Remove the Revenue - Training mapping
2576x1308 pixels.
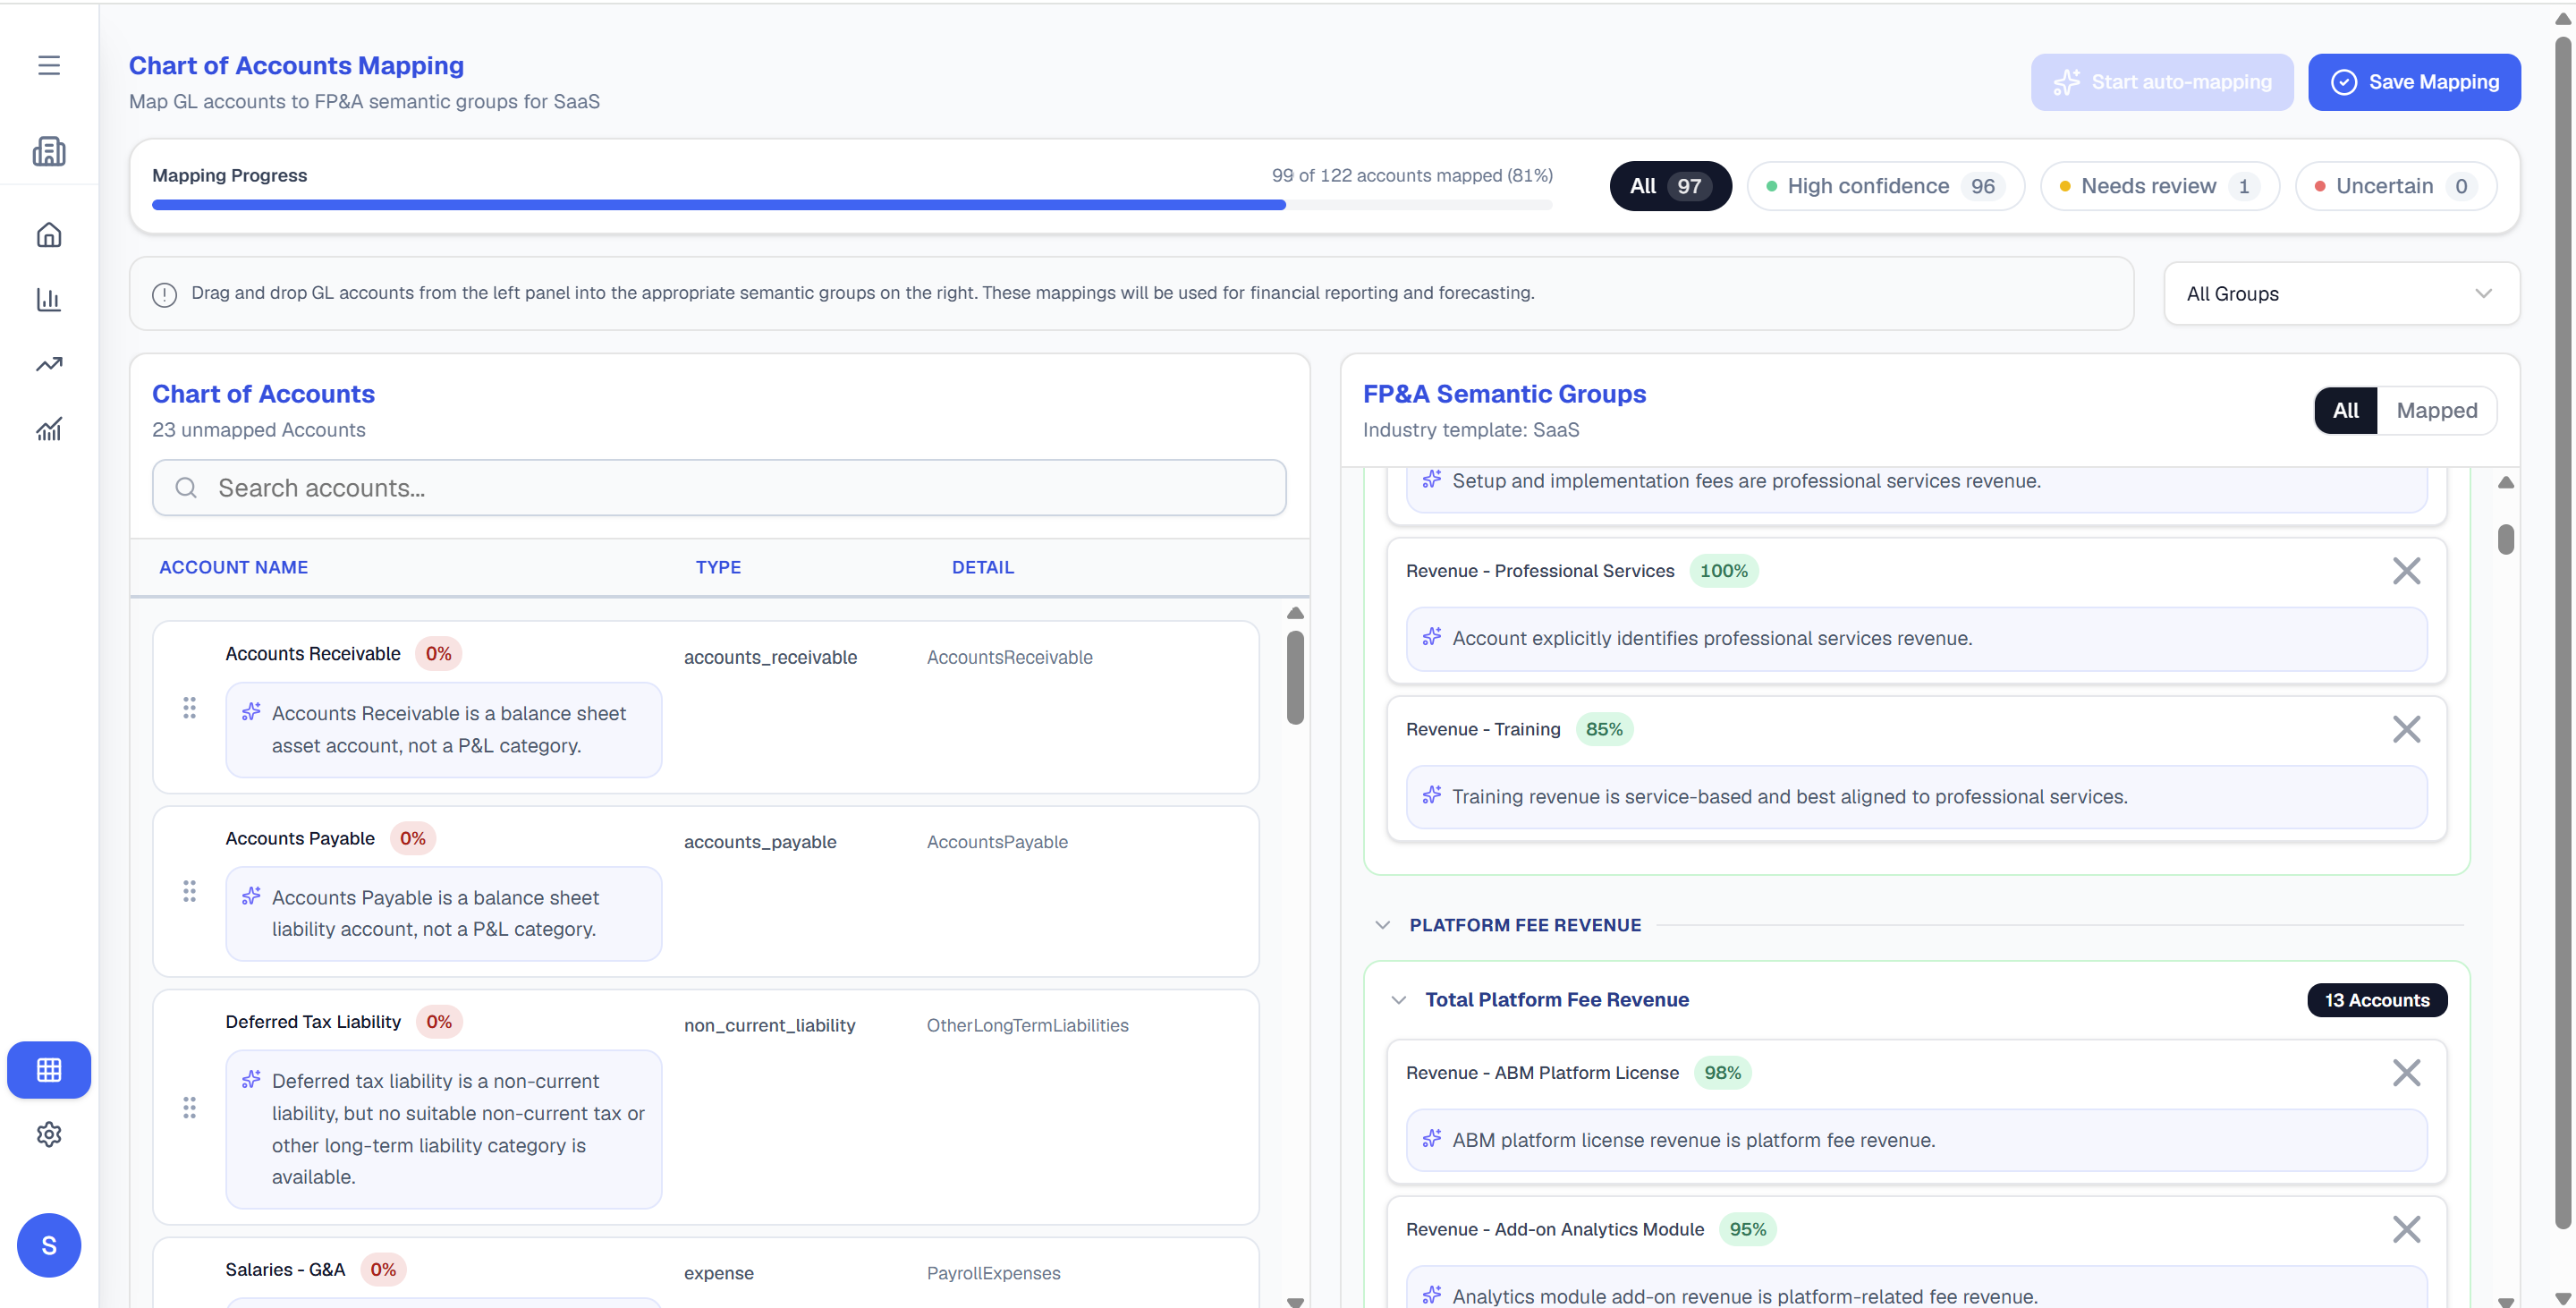coord(2406,729)
